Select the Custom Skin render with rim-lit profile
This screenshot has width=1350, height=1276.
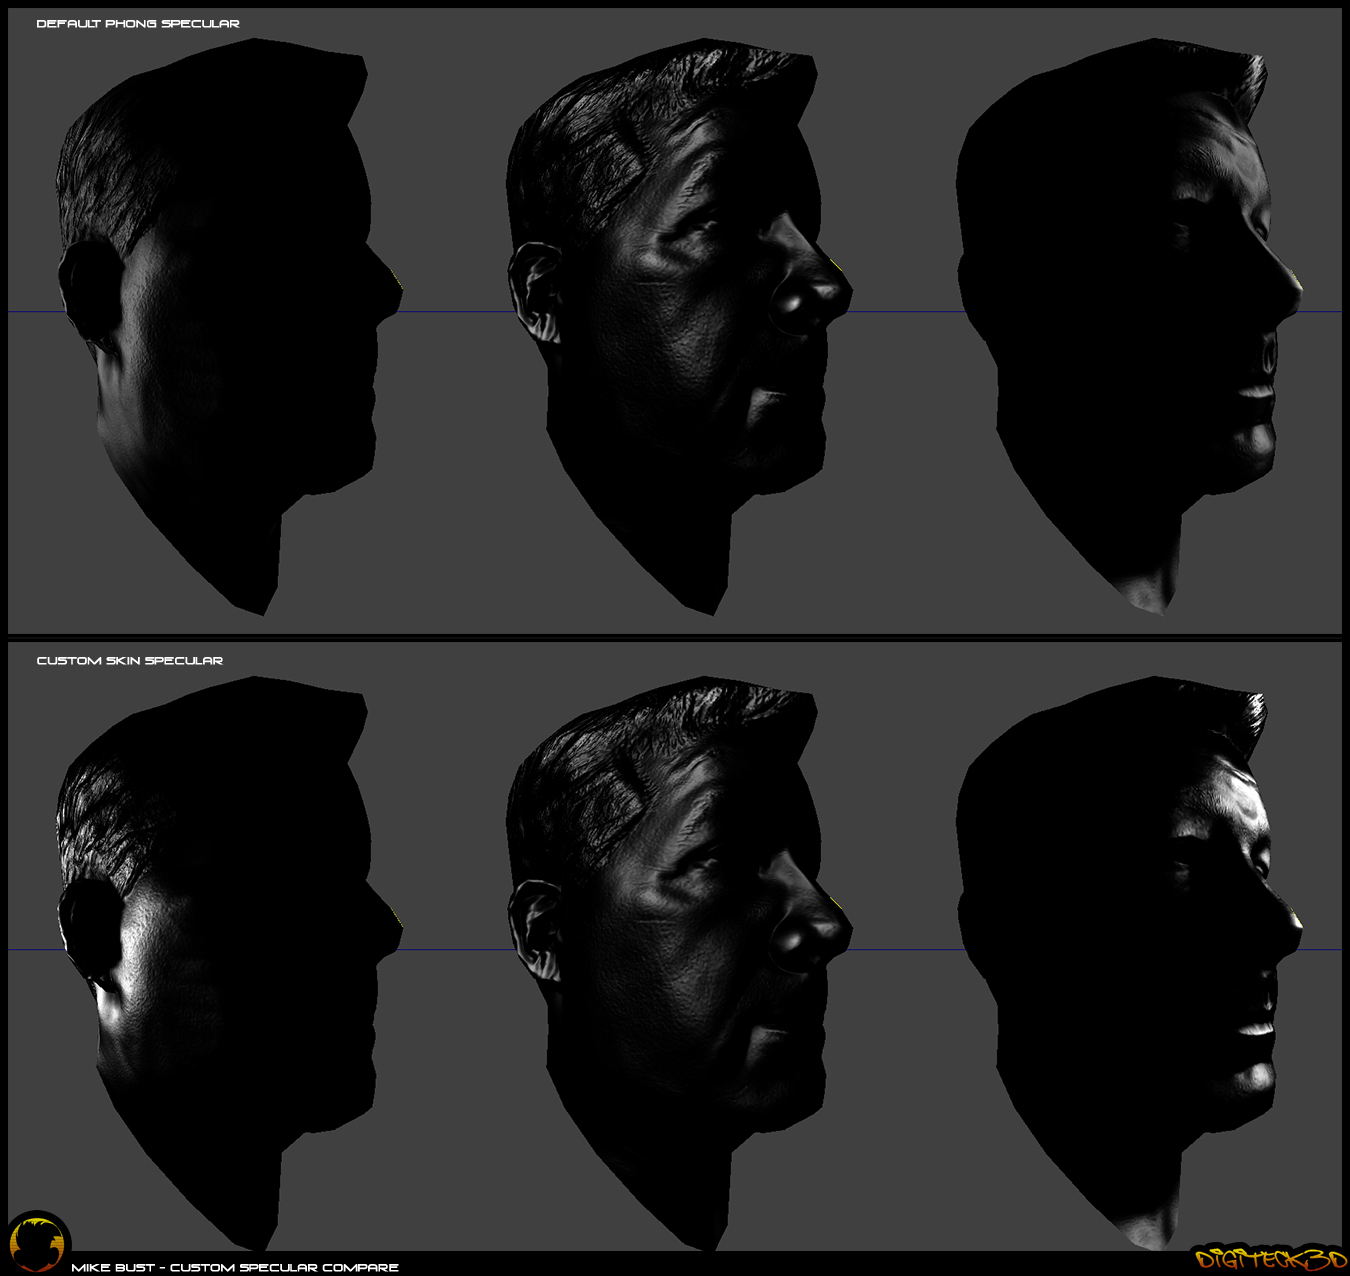(x=1129, y=963)
